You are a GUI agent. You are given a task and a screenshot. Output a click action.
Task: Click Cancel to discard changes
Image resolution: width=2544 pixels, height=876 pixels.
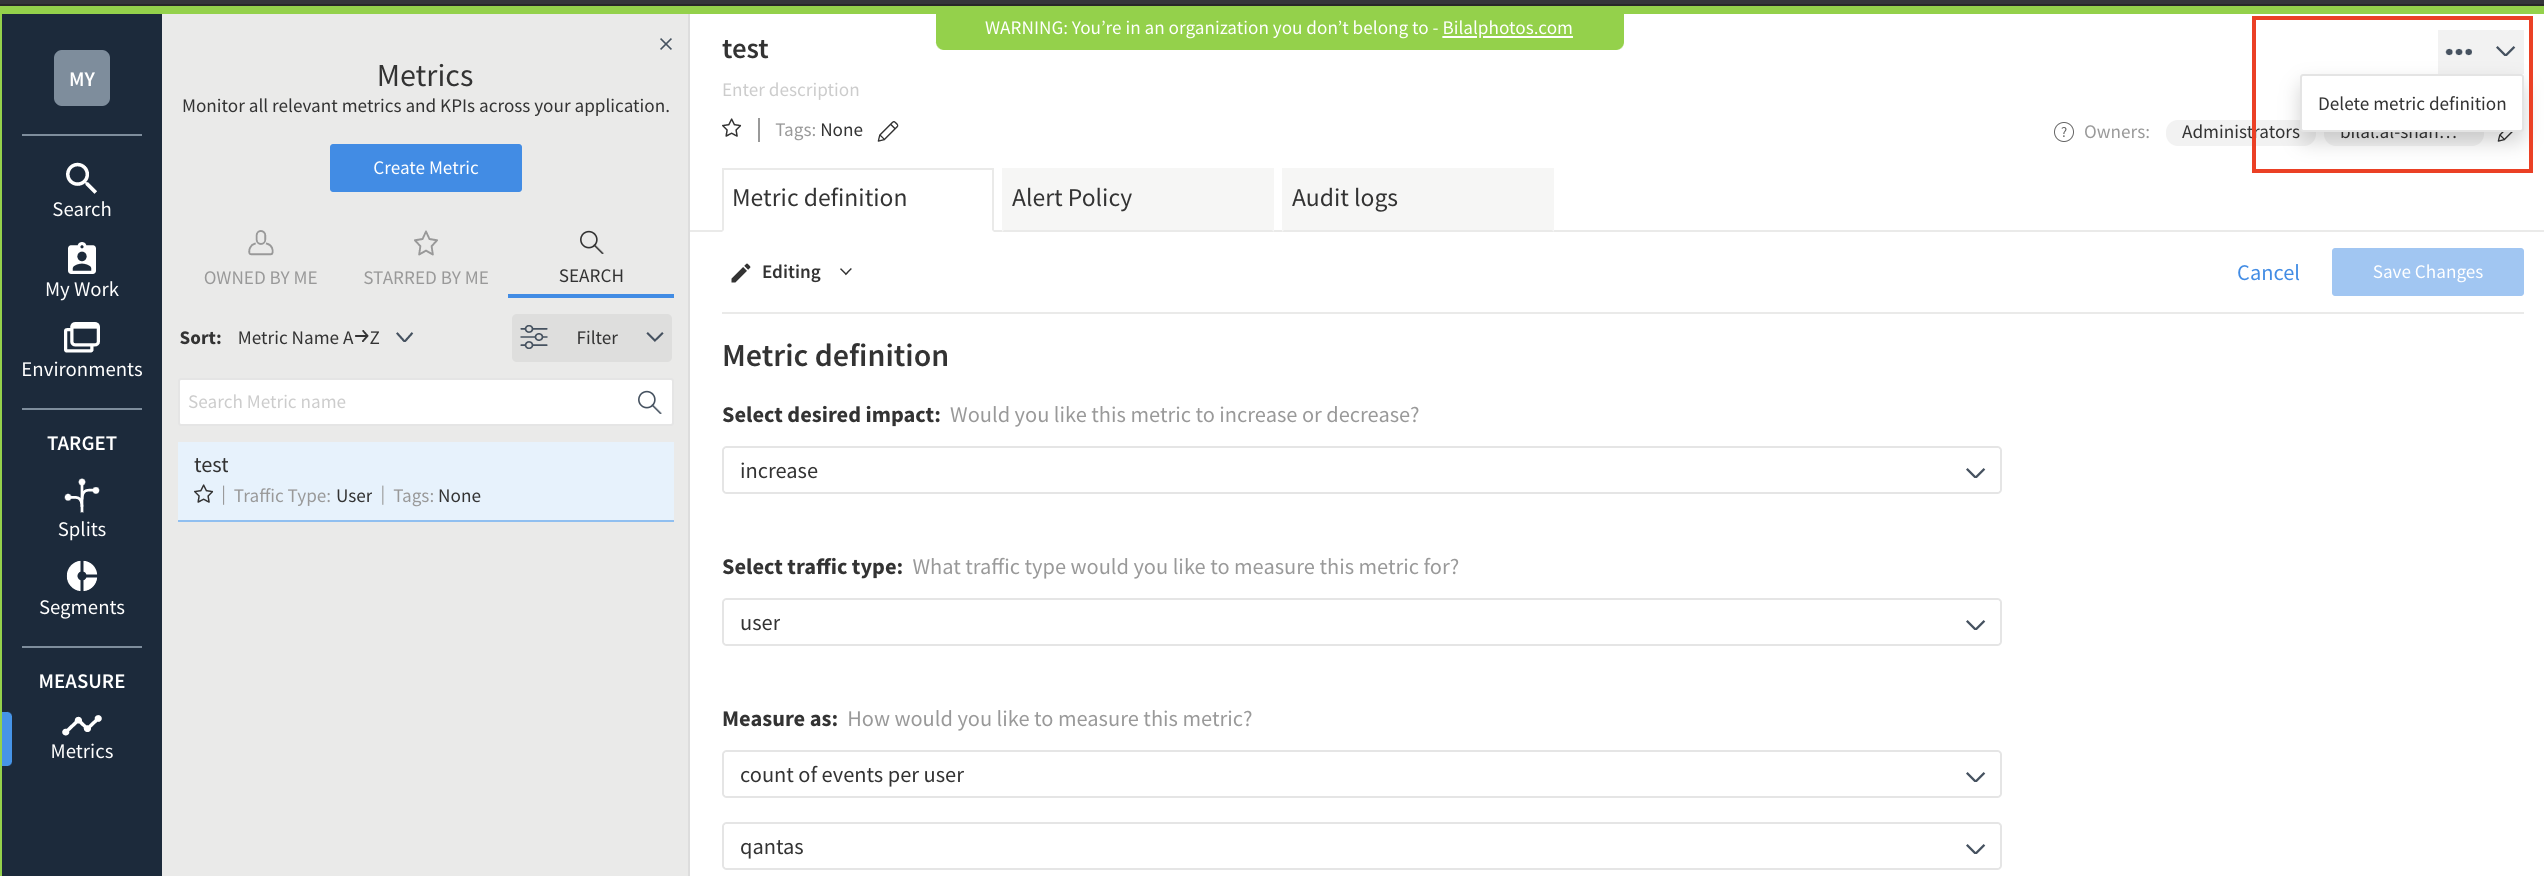(x=2268, y=272)
